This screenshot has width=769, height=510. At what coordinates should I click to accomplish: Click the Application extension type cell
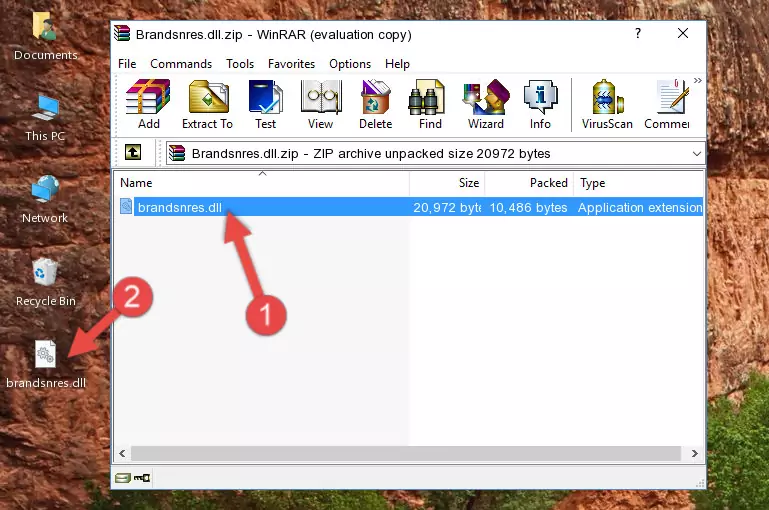(x=640, y=208)
